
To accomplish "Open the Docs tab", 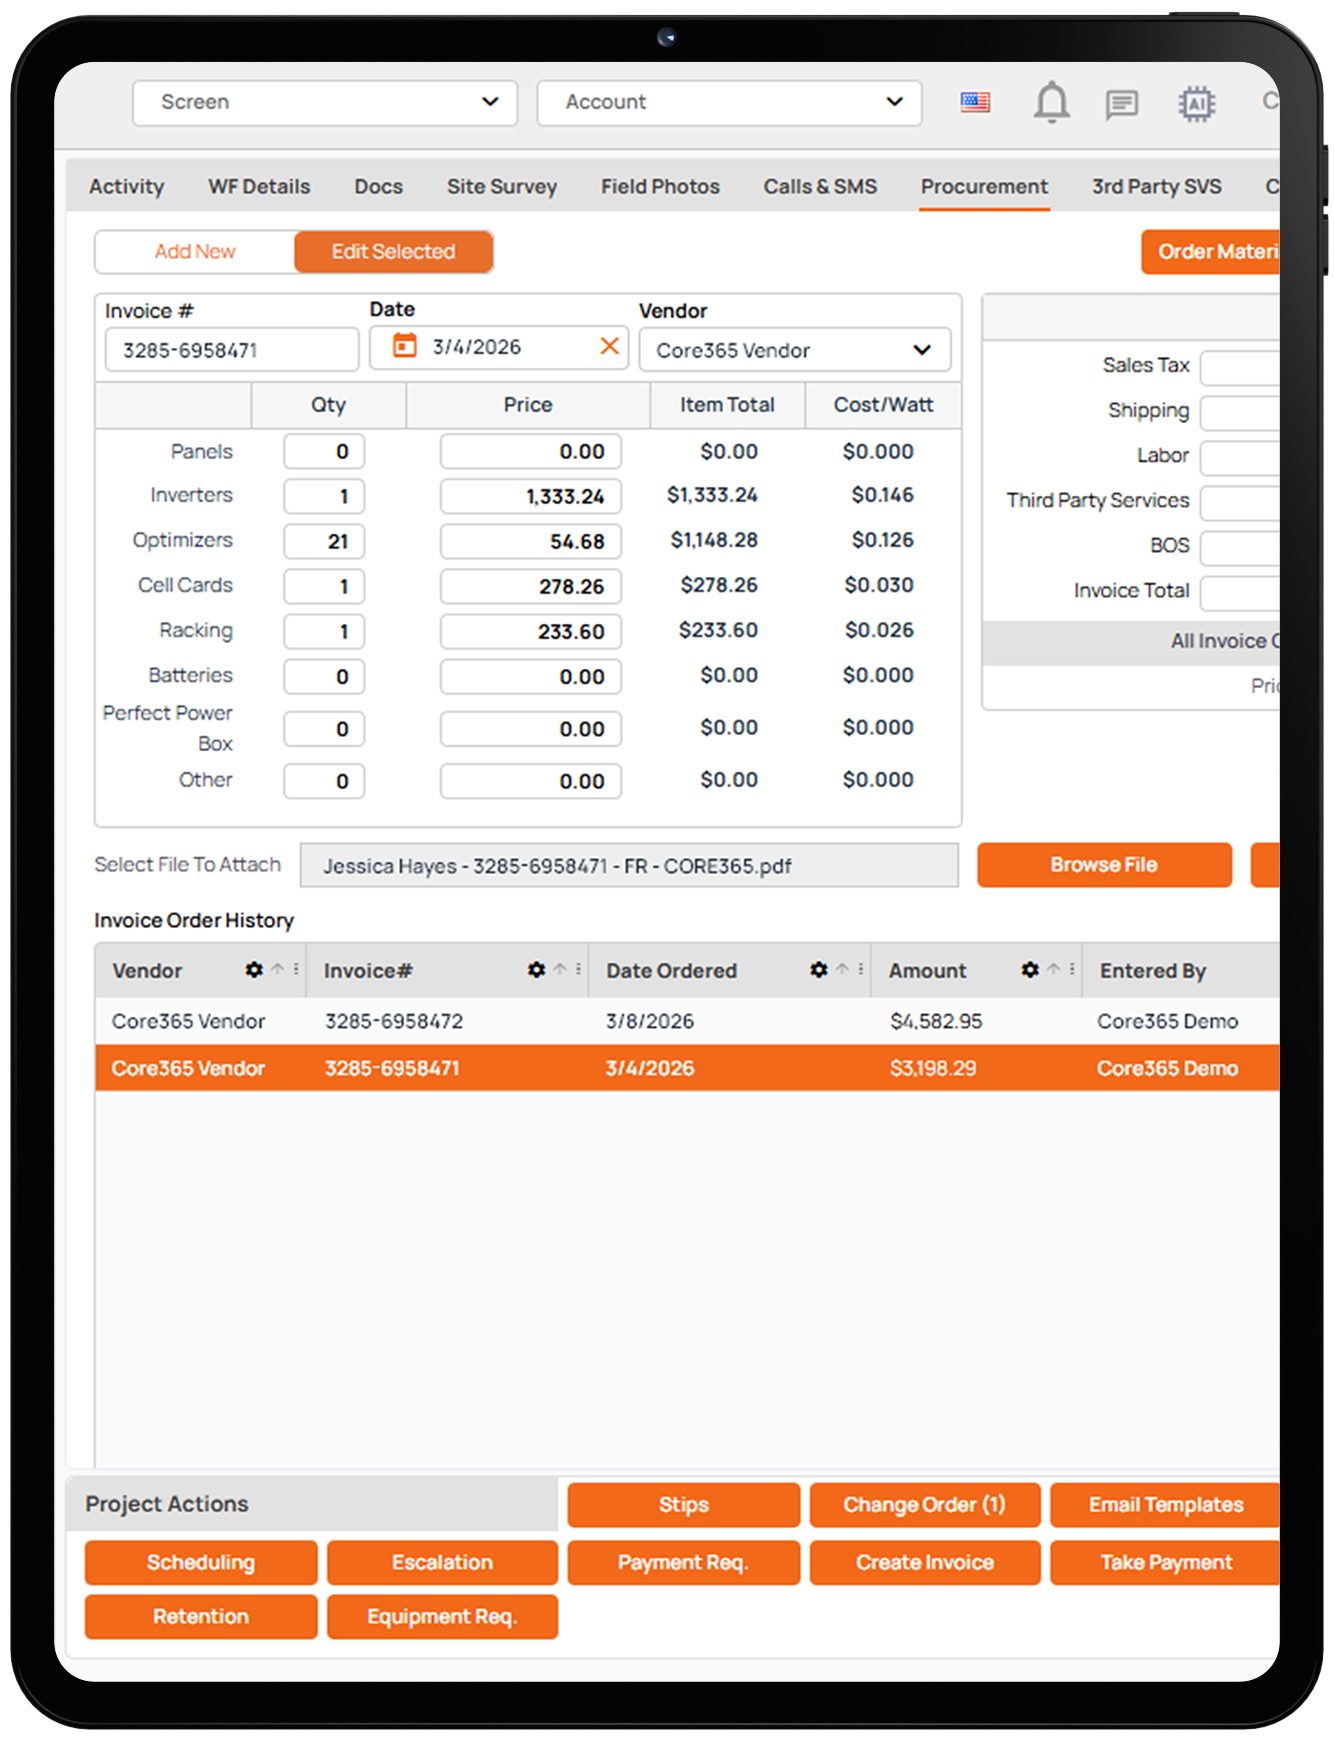I will click(378, 186).
